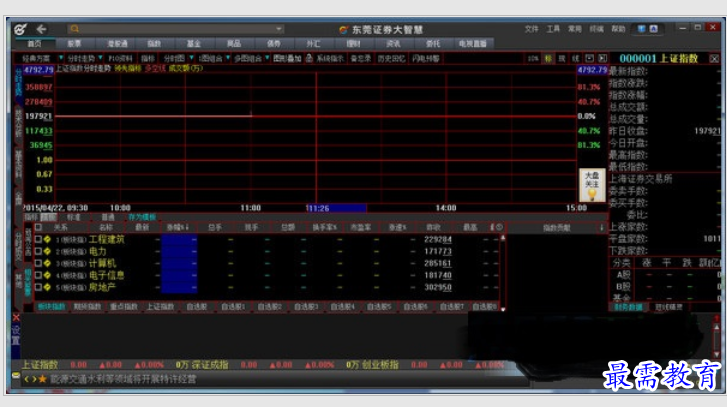Expand the t图组合 dropdown arrow

(228, 58)
